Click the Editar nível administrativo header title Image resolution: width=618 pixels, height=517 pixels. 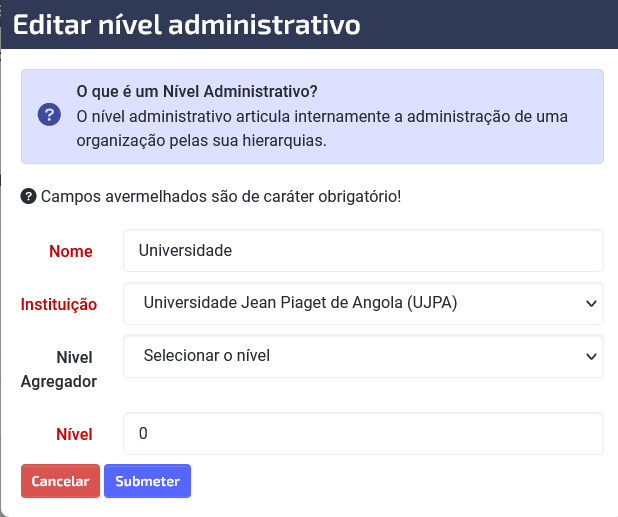186,24
